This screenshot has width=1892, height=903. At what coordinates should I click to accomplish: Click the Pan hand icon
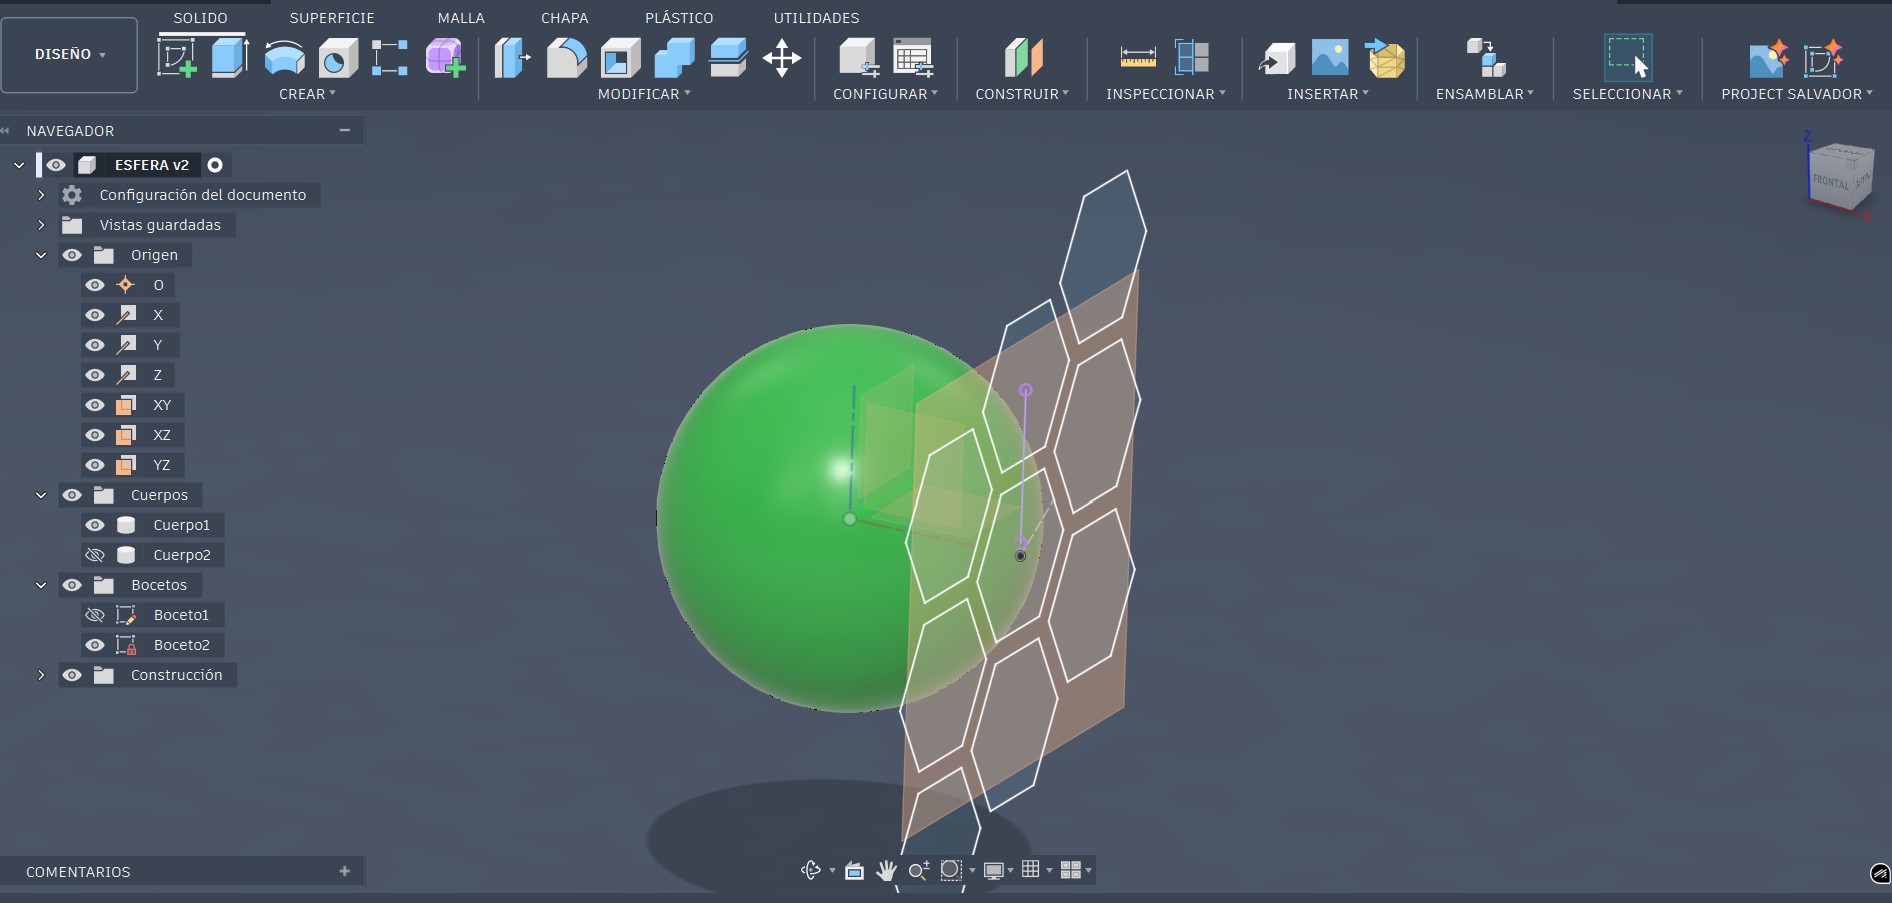(x=886, y=870)
